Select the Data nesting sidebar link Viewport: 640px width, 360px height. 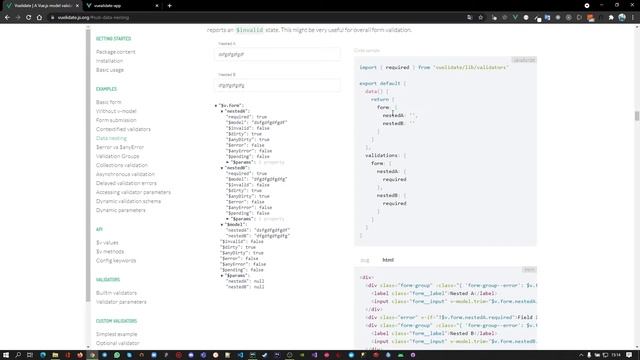(x=111, y=138)
